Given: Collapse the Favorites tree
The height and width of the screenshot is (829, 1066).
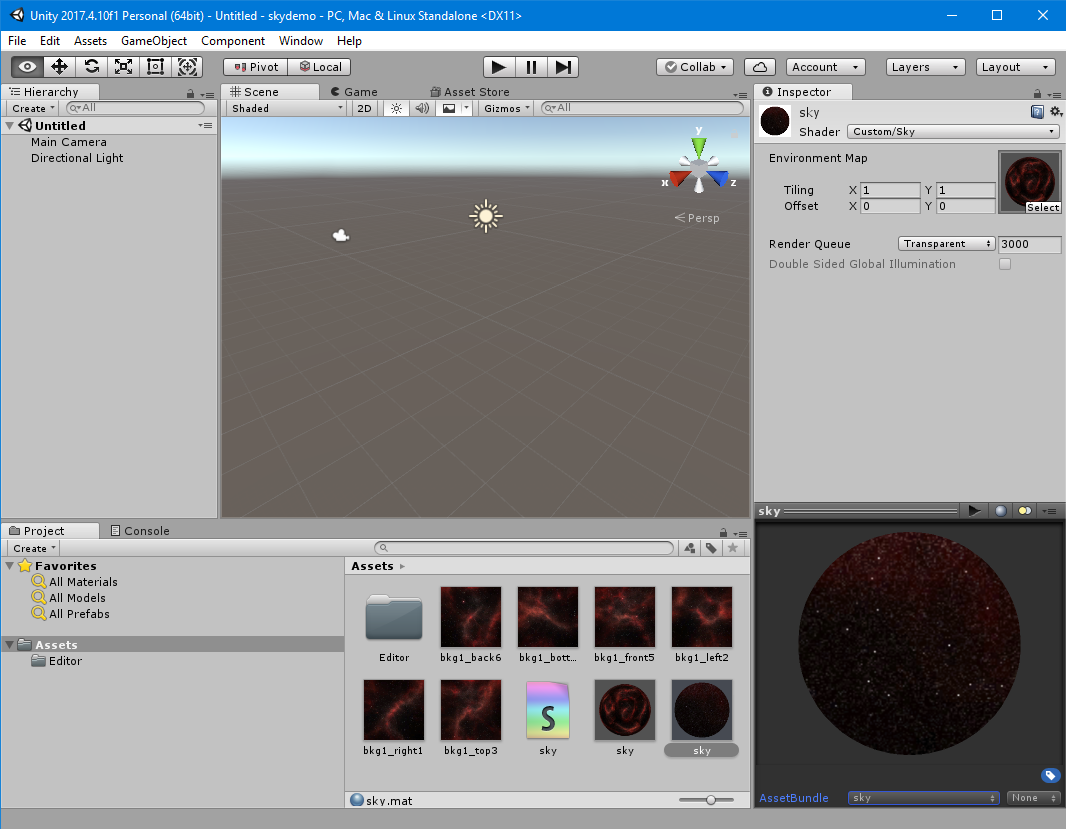Looking at the screenshot, I should click(10, 566).
